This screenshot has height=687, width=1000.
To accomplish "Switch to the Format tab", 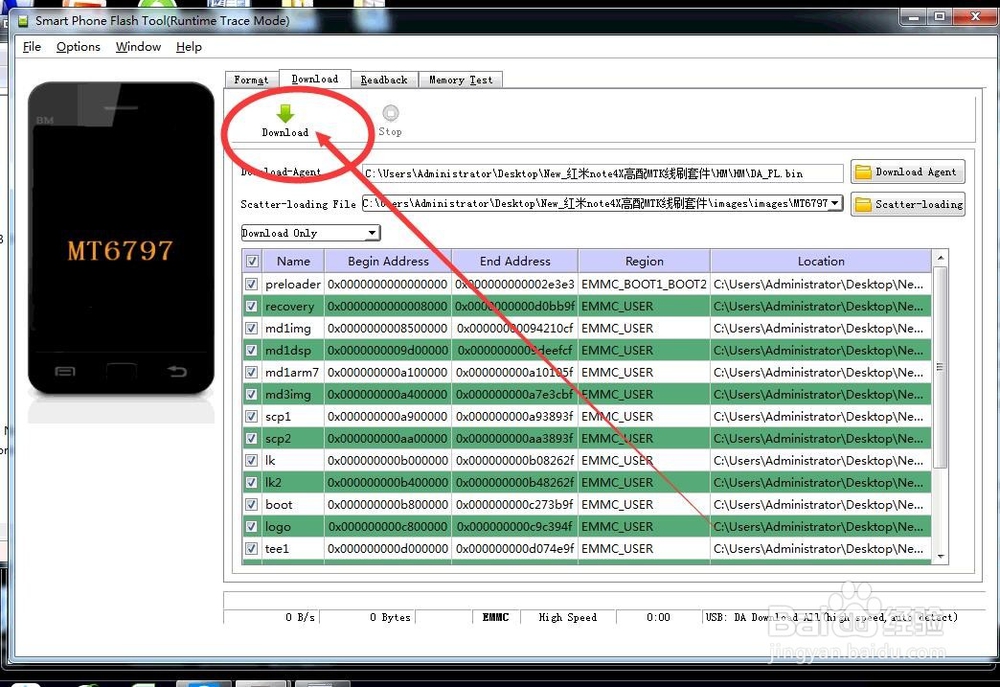I will [x=251, y=80].
